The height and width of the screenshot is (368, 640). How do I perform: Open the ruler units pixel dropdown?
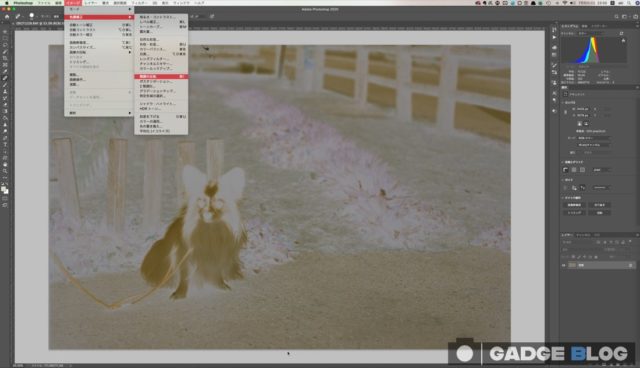point(602,170)
